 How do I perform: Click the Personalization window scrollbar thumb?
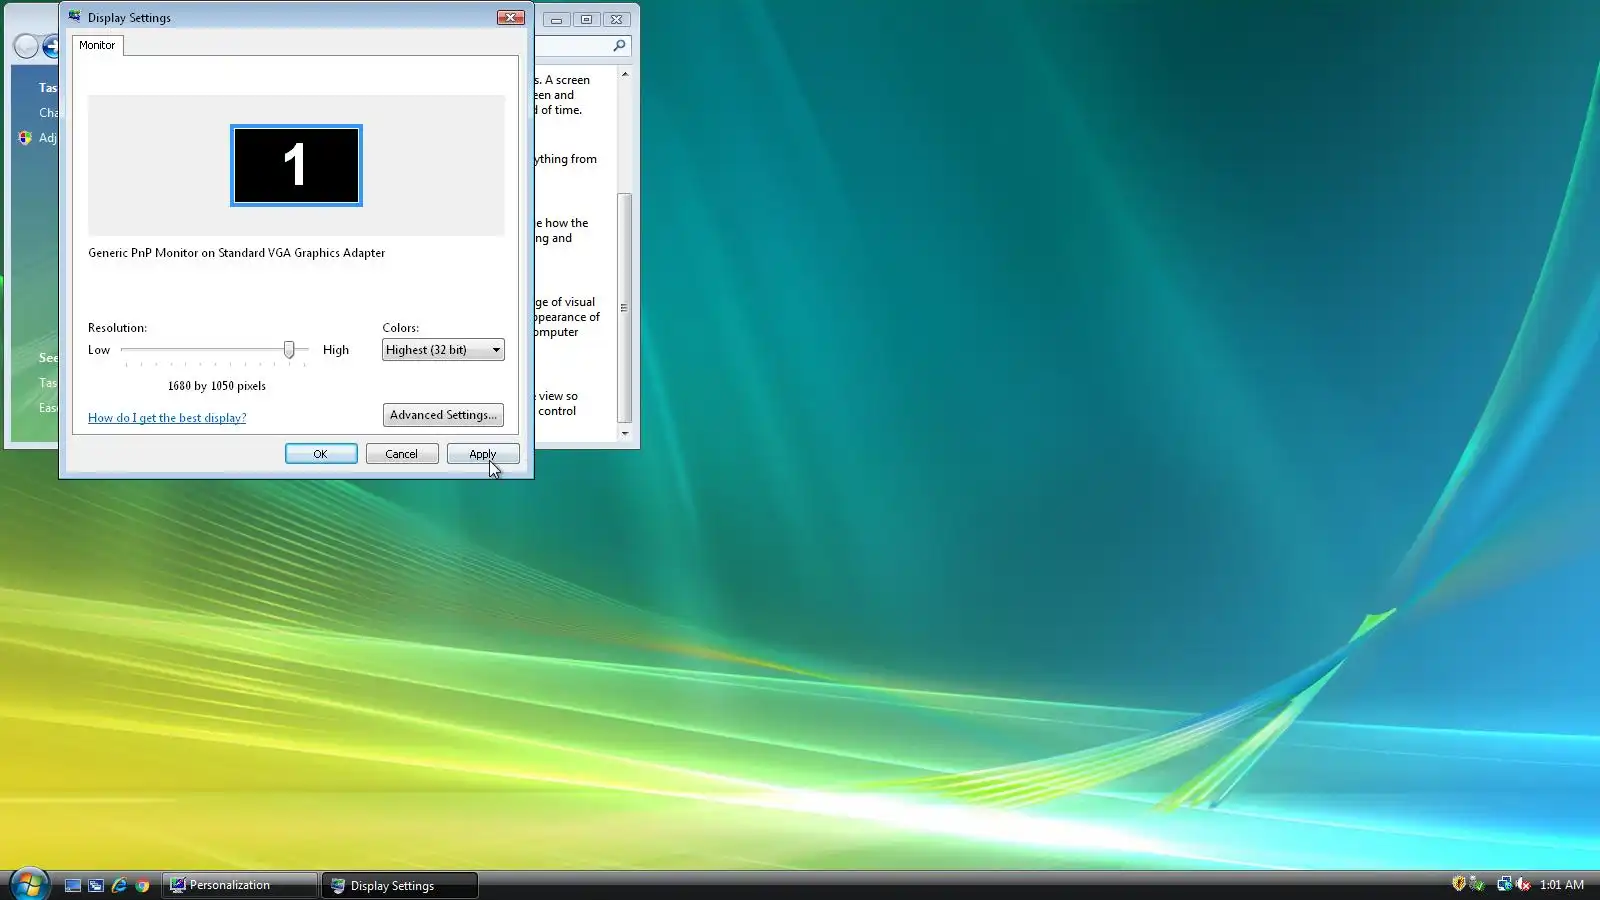pyautogui.click(x=625, y=307)
